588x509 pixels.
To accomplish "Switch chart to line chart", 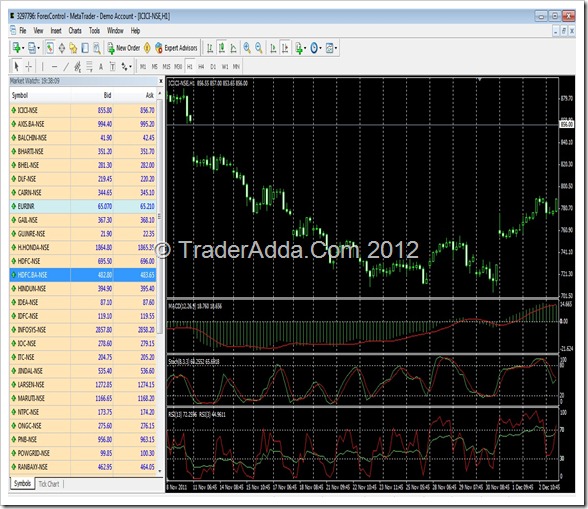I will pyautogui.click(x=233, y=48).
